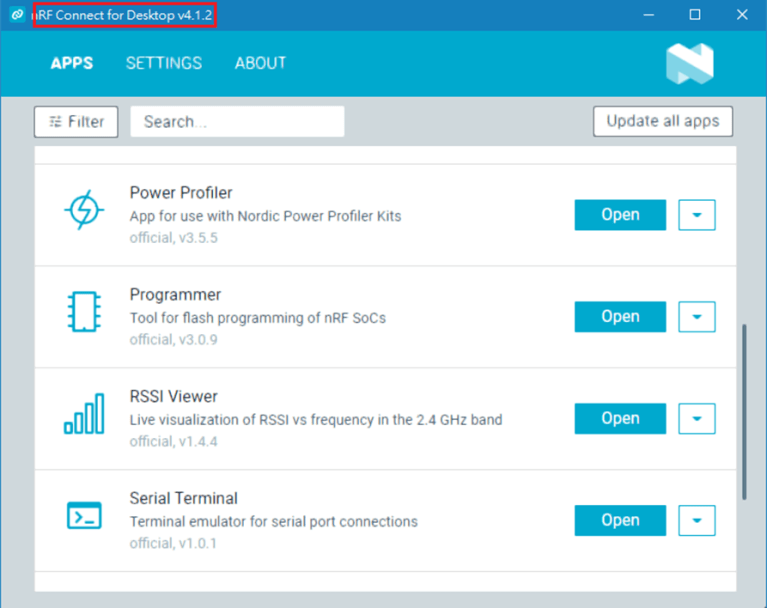Switch to the About tab
The height and width of the screenshot is (608, 767).
click(x=260, y=63)
